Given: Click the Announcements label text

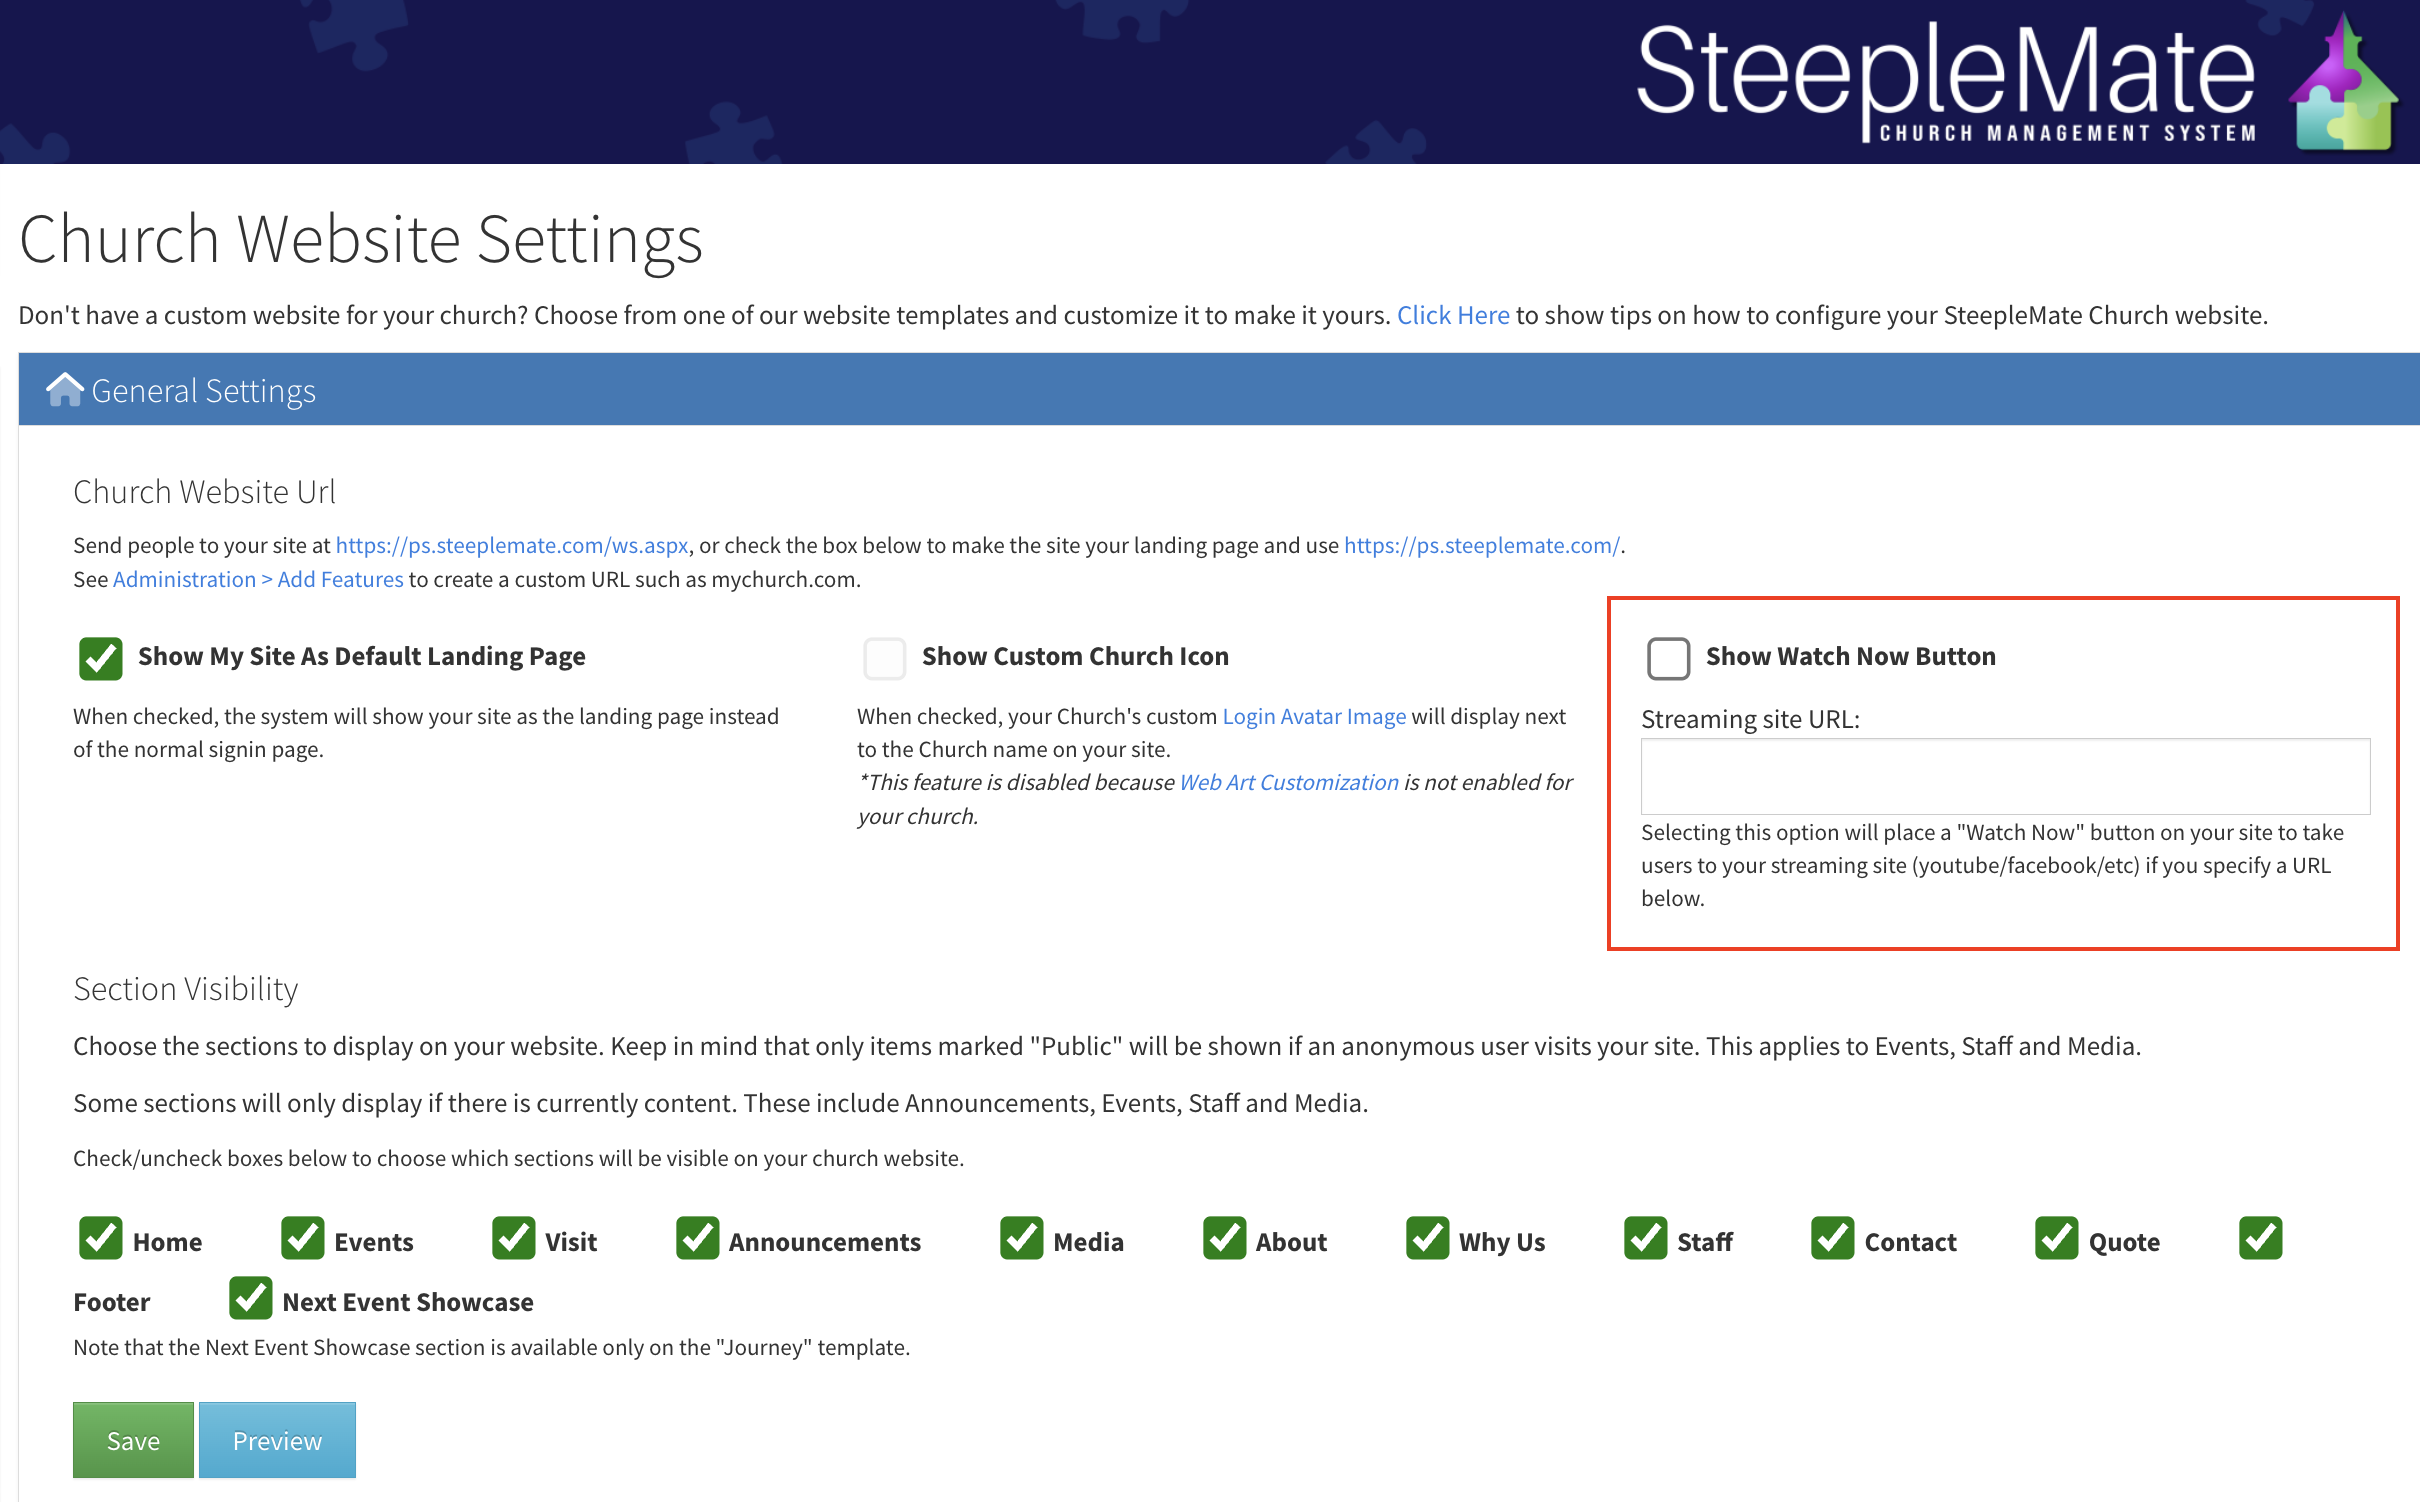Looking at the screenshot, I should click(x=824, y=1242).
